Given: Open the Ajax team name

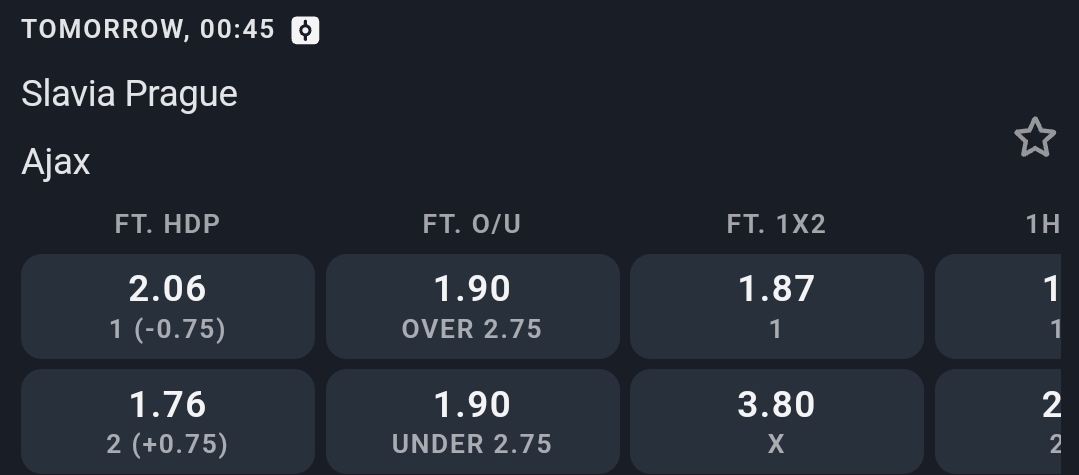Looking at the screenshot, I should pos(56,162).
